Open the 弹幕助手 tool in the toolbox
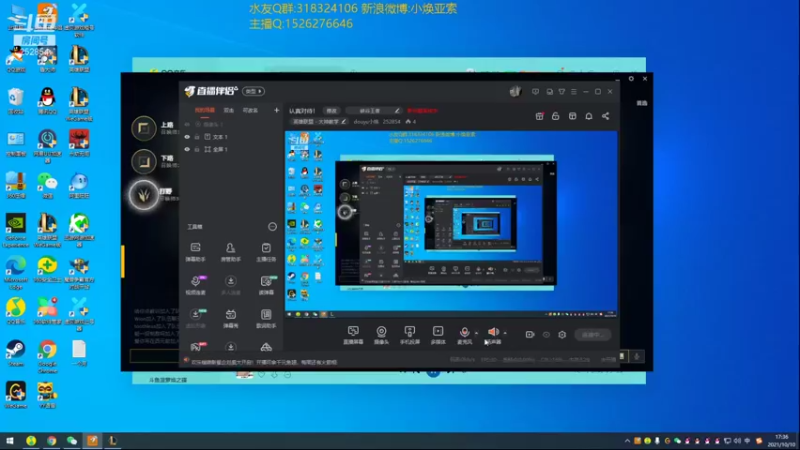The height and width of the screenshot is (450, 800). 195,252
